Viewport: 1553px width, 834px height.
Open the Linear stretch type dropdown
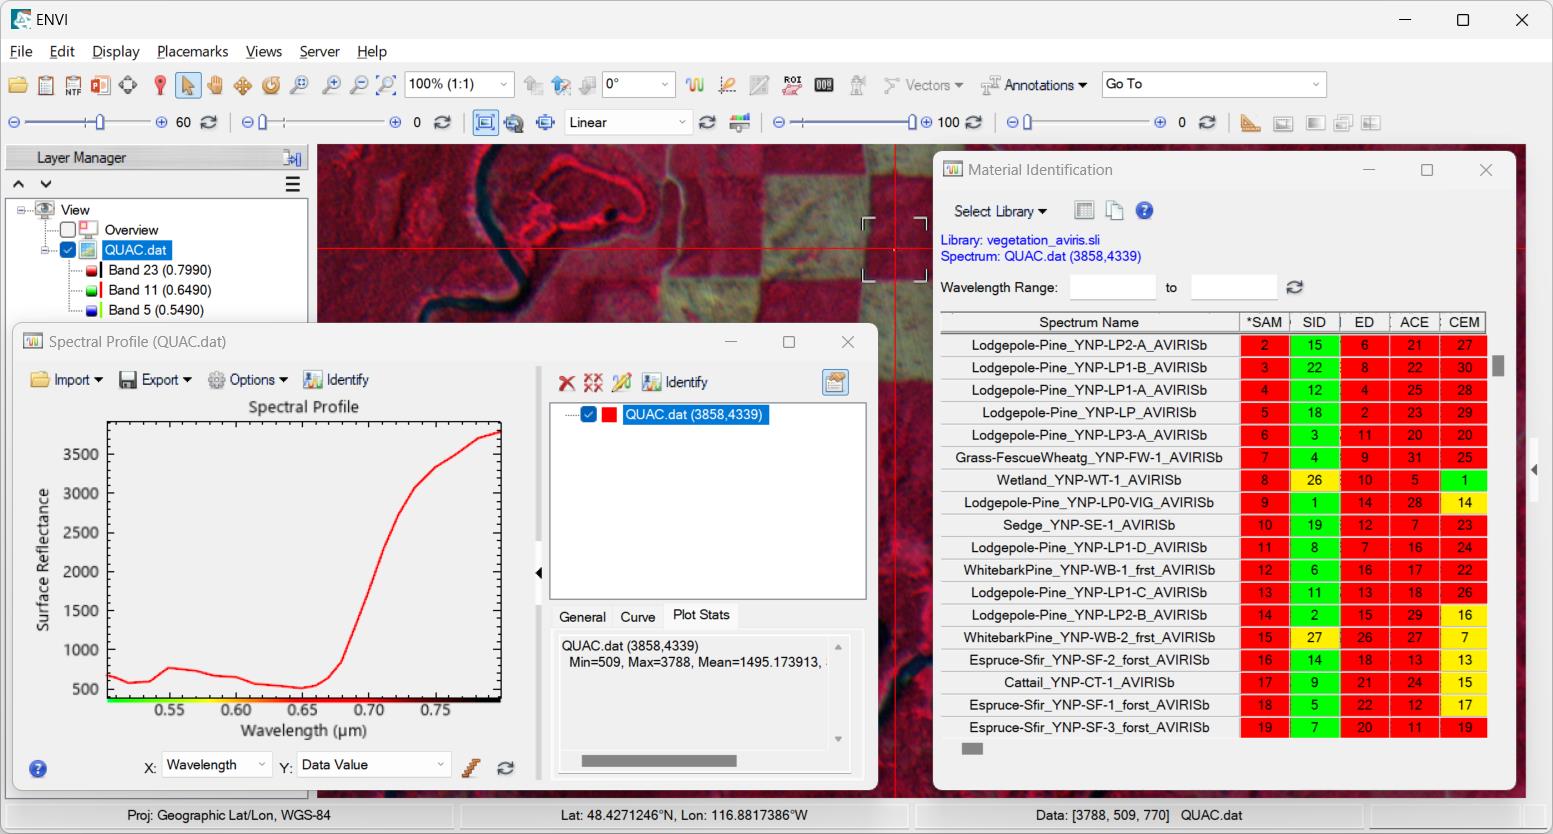pyautogui.click(x=683, y=123)
